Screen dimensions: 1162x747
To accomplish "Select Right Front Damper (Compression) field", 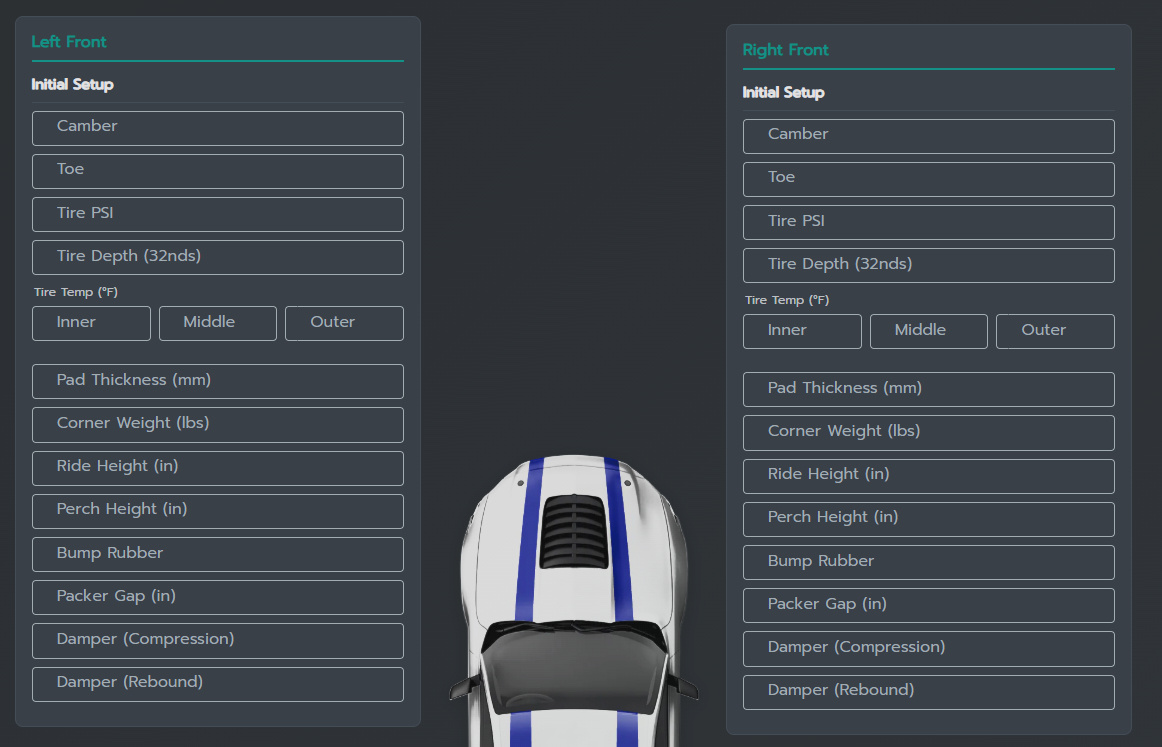I will (x=928, y=648).
